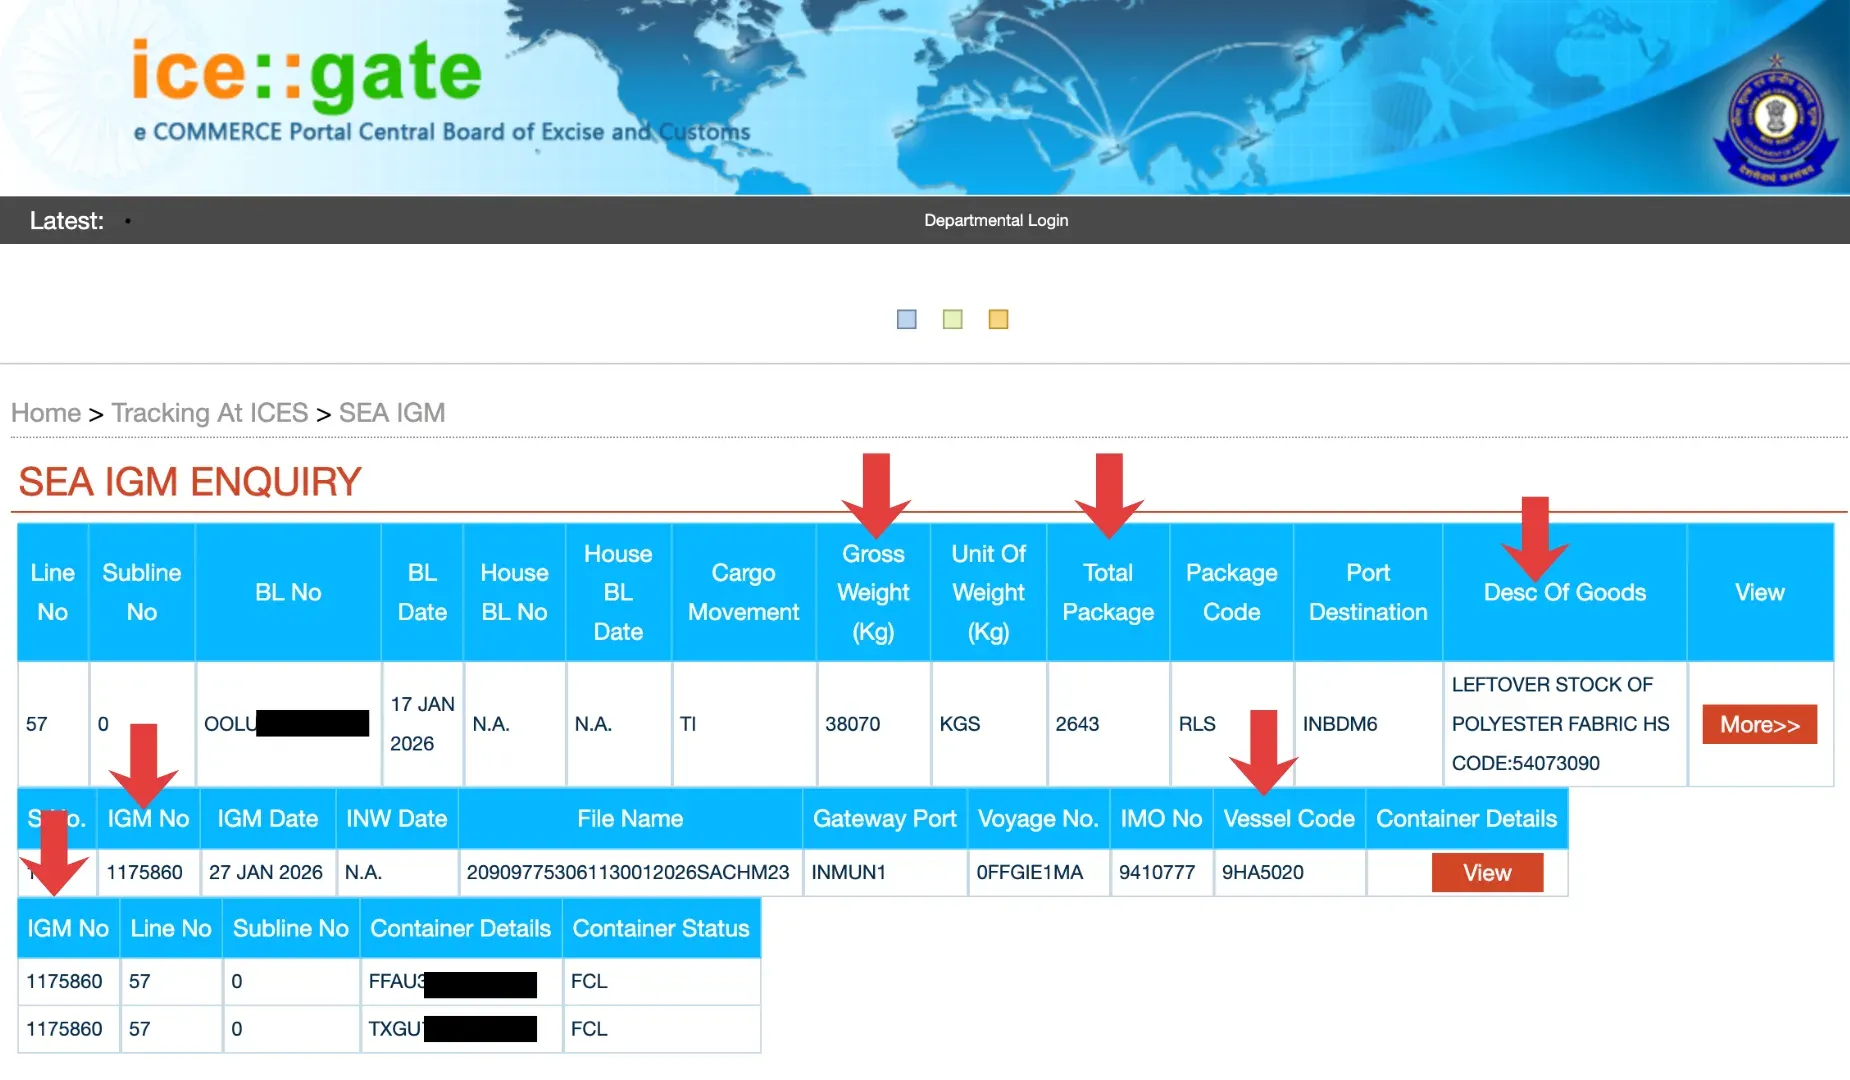Click the SEA IGM breadcrumb item

pyautogui.click(x=391, y=413)
